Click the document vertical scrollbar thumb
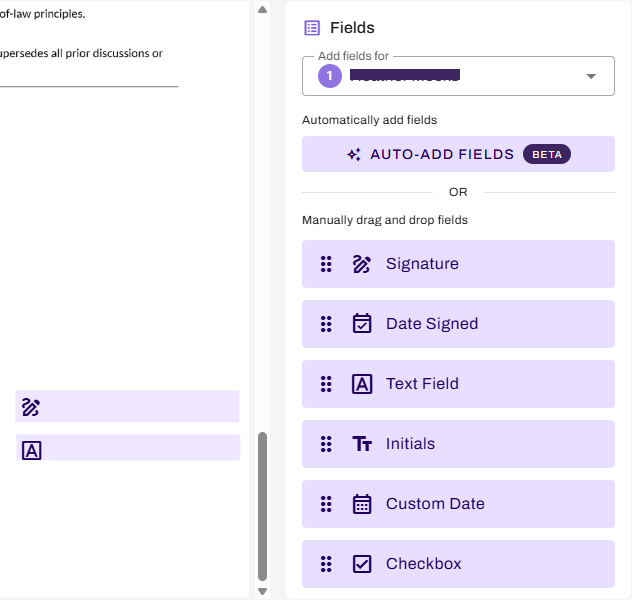Image resolution: width=632 pixels, height=600 pixels. [262, 507]
